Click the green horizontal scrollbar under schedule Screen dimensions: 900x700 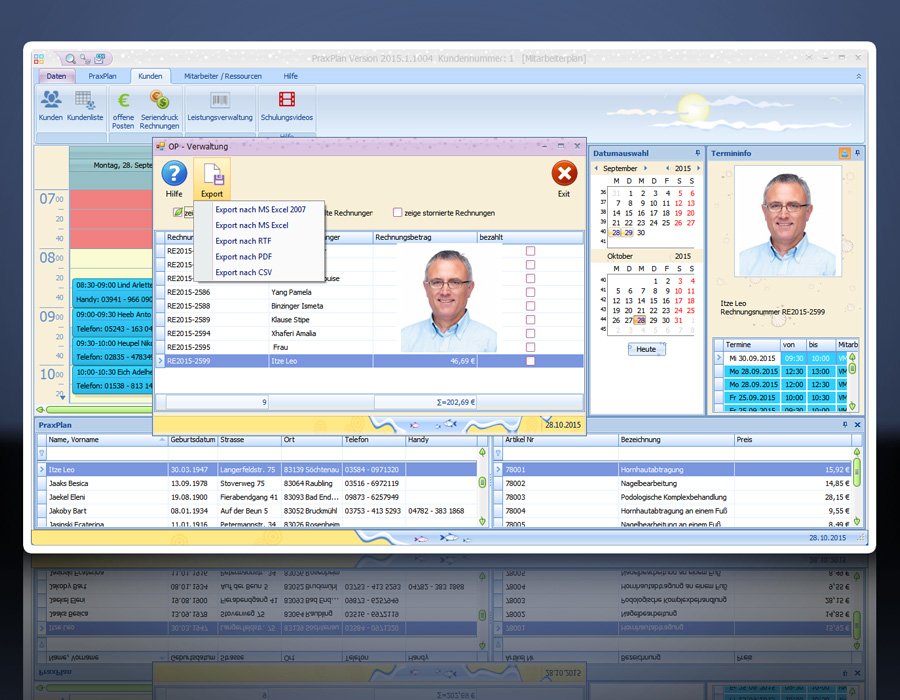tap(98, 410)
